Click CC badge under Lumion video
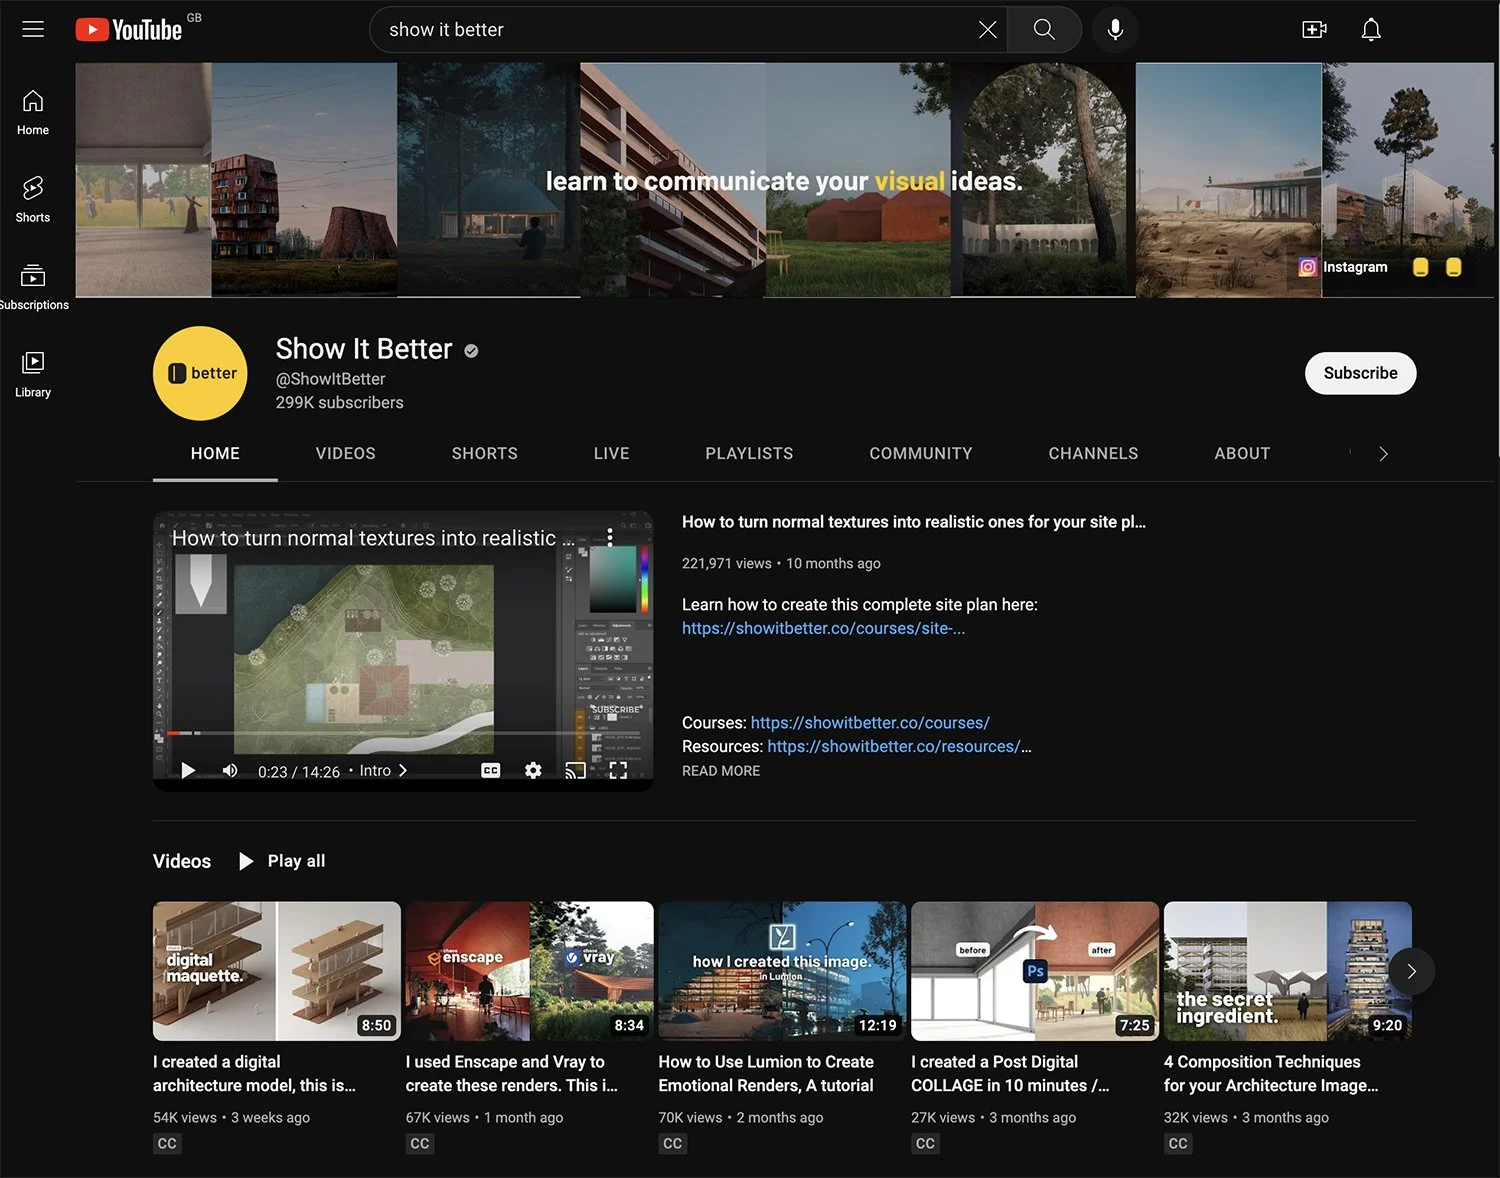 673,1143
